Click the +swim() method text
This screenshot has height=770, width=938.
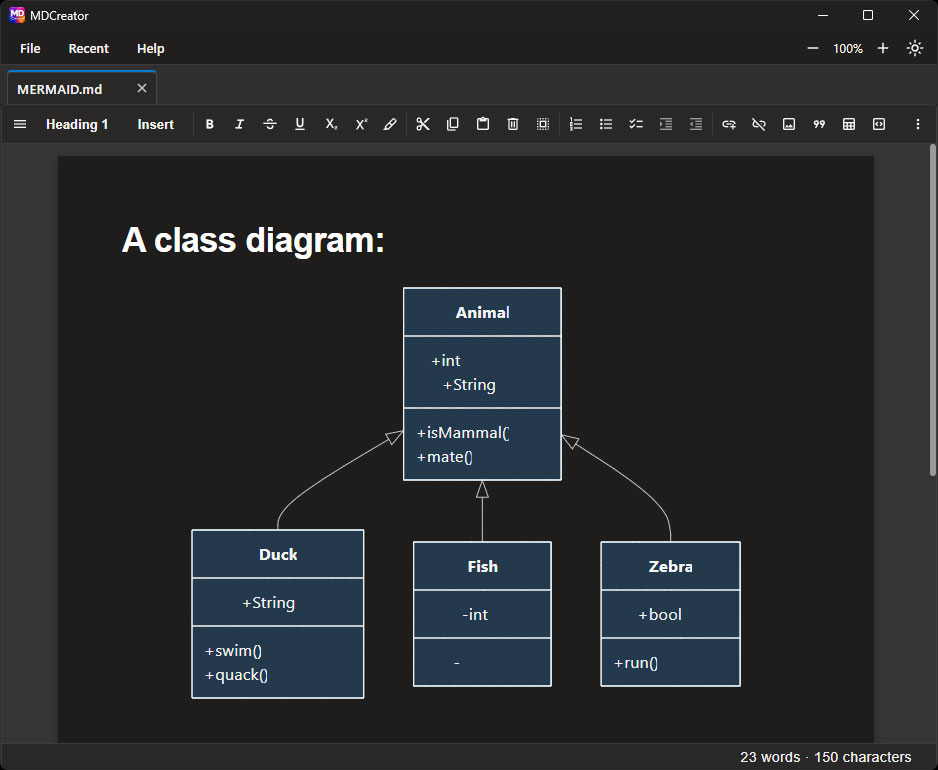tap(233, 651)
